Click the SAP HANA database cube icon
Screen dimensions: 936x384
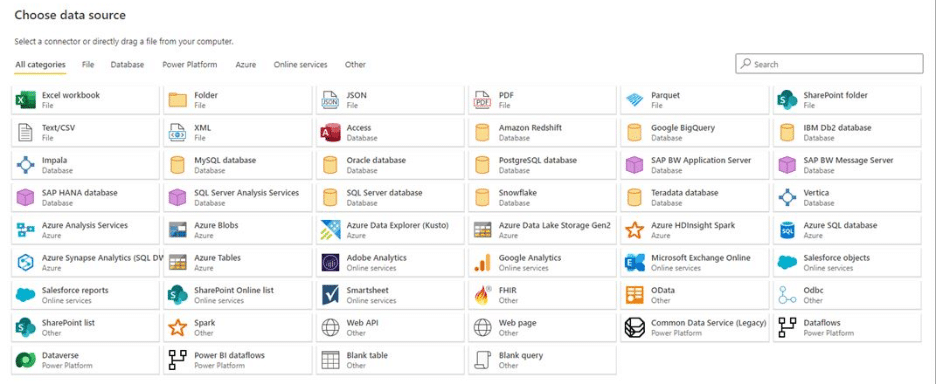[25, 198]
